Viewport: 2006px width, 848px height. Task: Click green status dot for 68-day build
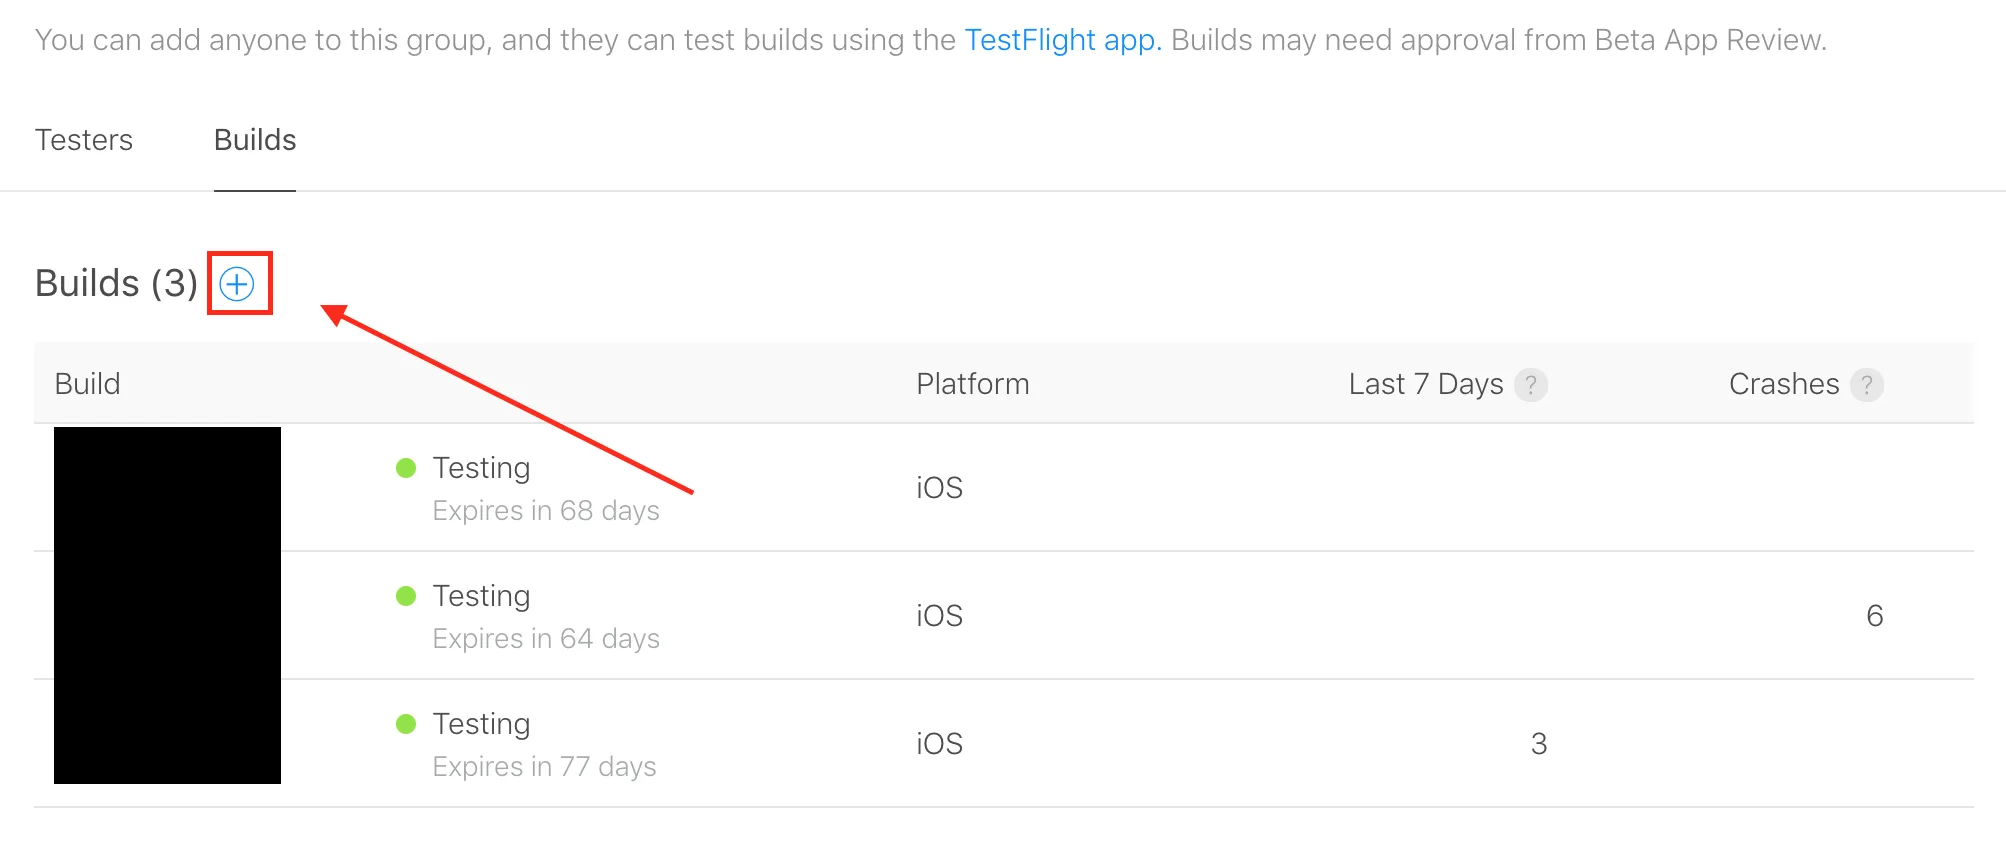[406, 468]
